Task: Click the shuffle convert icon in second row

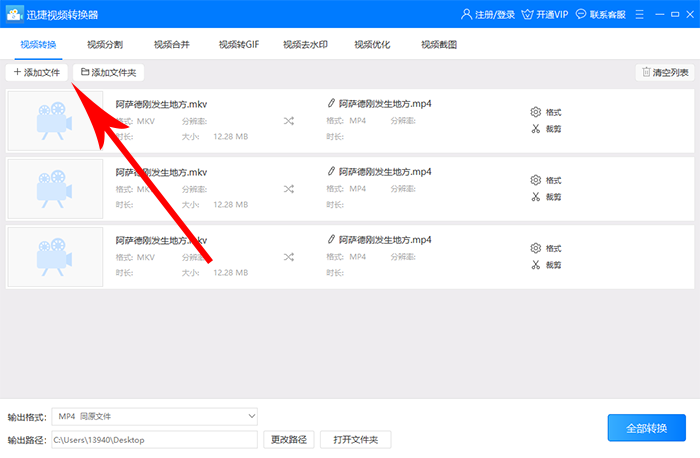Action: (289, 189)
